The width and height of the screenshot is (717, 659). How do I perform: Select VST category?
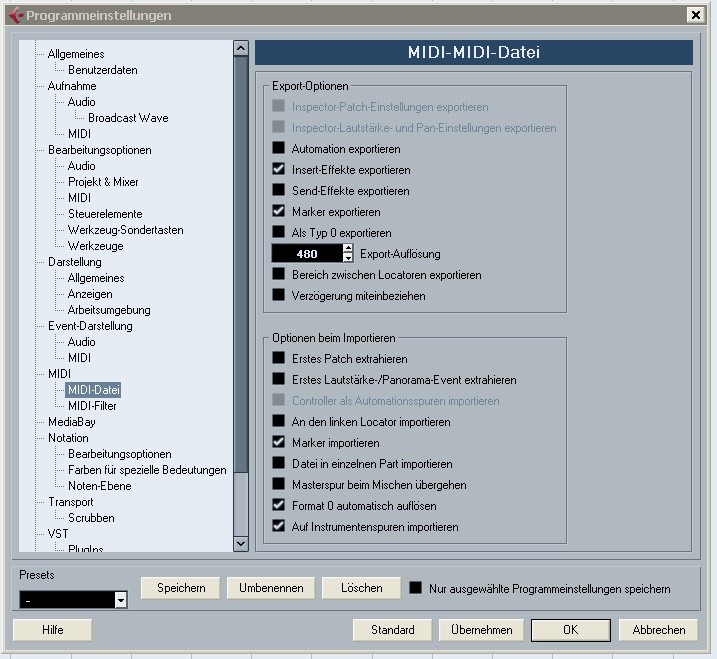(58, 534)
